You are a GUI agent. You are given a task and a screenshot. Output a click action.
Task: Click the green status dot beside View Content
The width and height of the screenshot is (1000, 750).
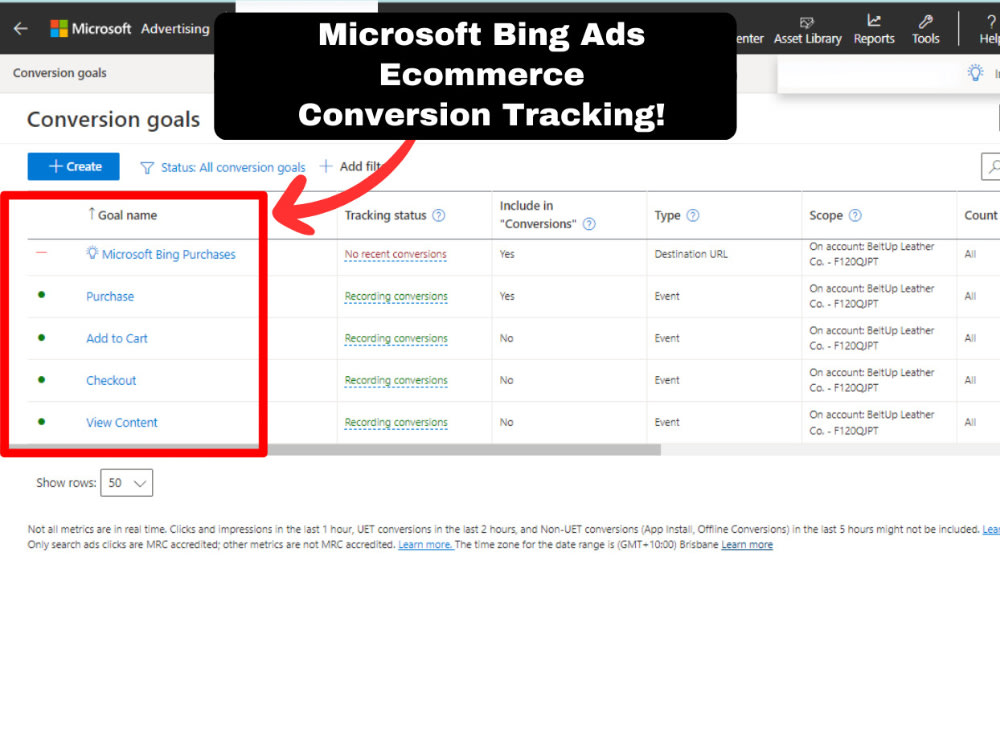click(39, 421)
